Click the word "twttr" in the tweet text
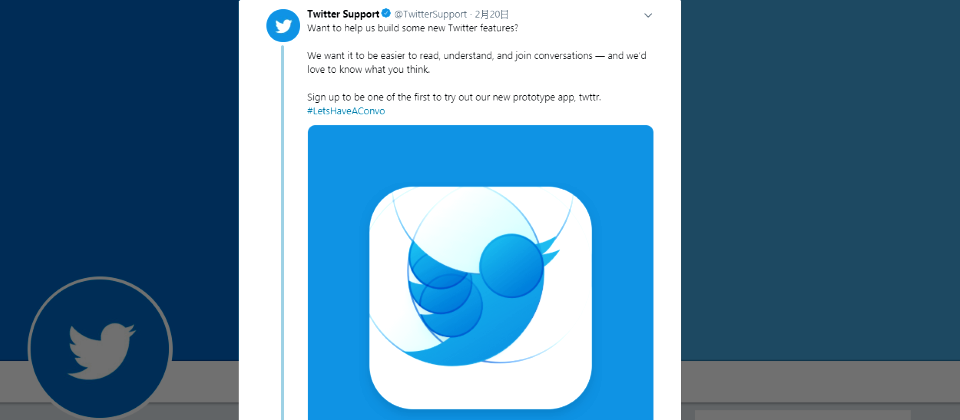 589,97
